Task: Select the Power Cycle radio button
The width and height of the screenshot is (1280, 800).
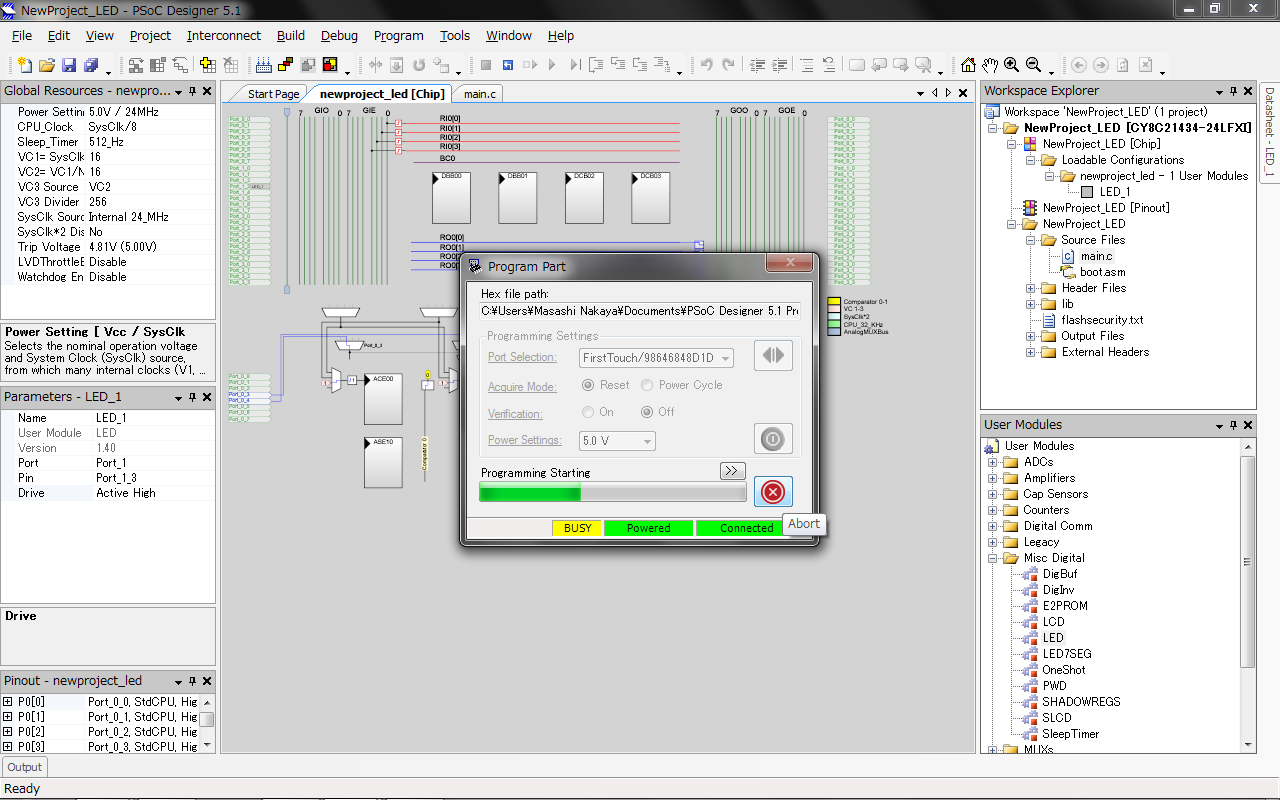Action: tap(648, 385)
